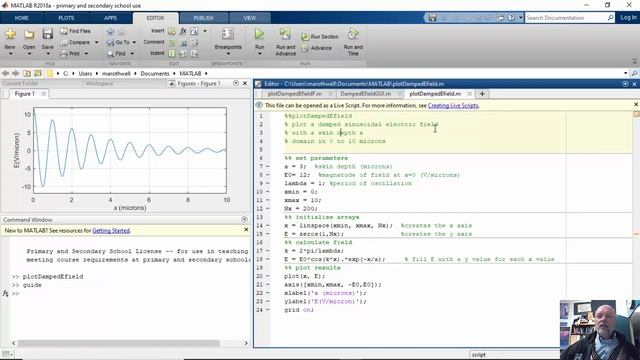
Task: Click the navigate back arrow icon
Action: (5, 73)
